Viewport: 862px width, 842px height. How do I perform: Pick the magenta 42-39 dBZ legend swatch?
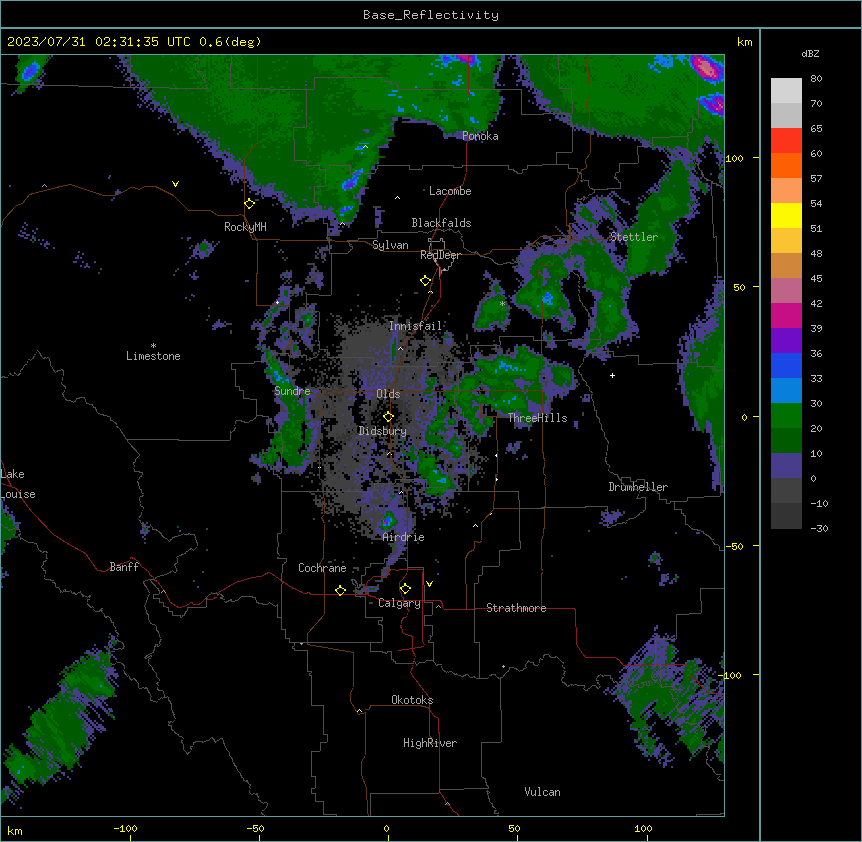click(786, 315)
